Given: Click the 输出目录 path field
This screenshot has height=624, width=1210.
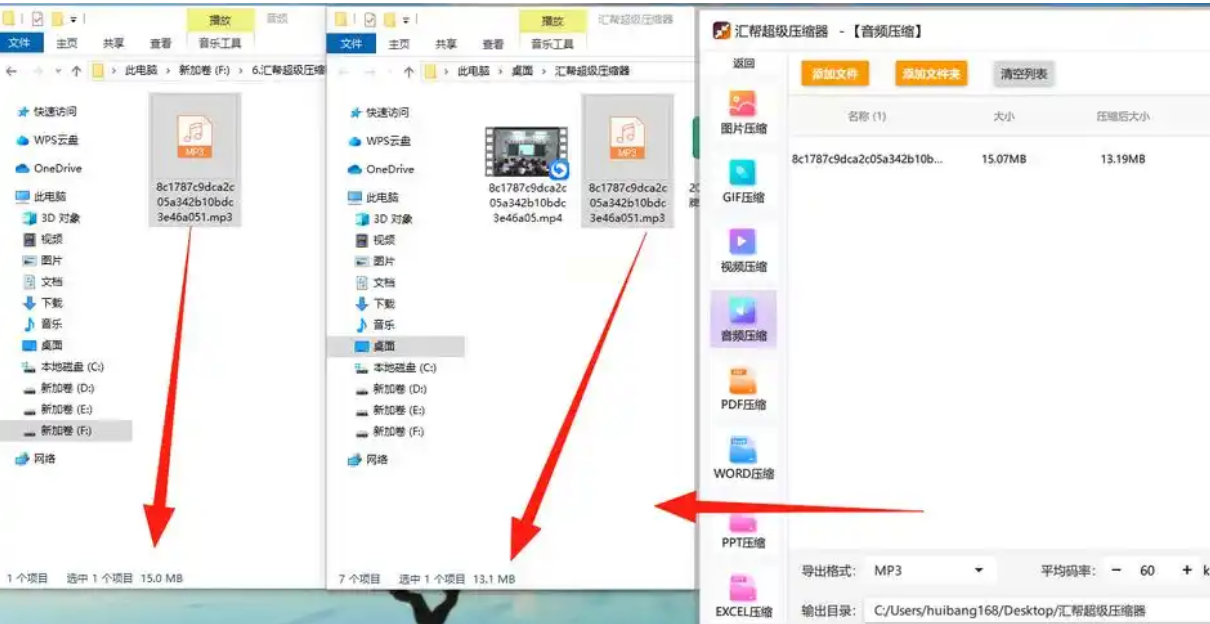Looking at the screenshot, I should [x=1035, y=610].
